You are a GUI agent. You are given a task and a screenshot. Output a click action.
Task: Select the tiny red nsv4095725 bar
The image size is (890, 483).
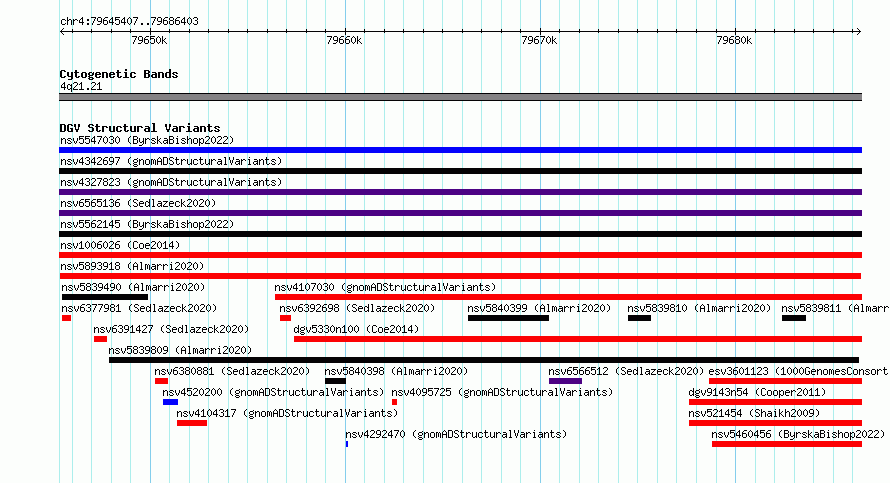pyautogui.click(x=394, y=402)
